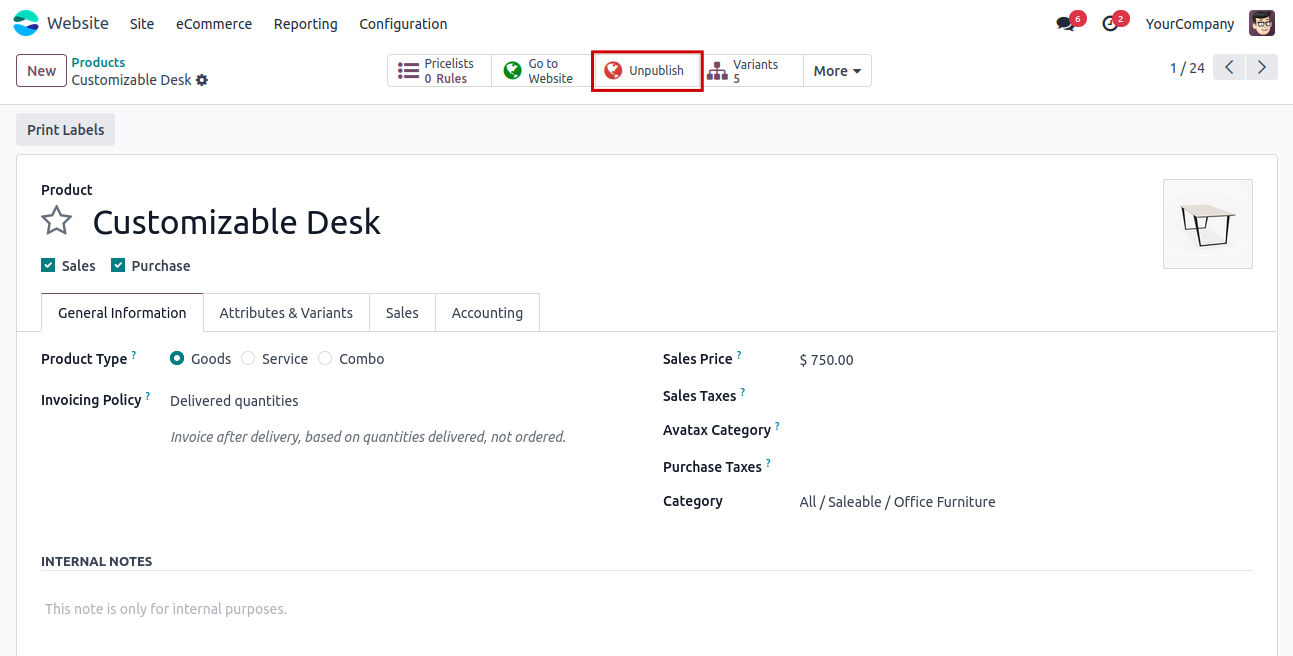This screenshot has height=656, width=1293.
Task: Open the conversations chat bubble icon
Action: (x=1065, y=24)
